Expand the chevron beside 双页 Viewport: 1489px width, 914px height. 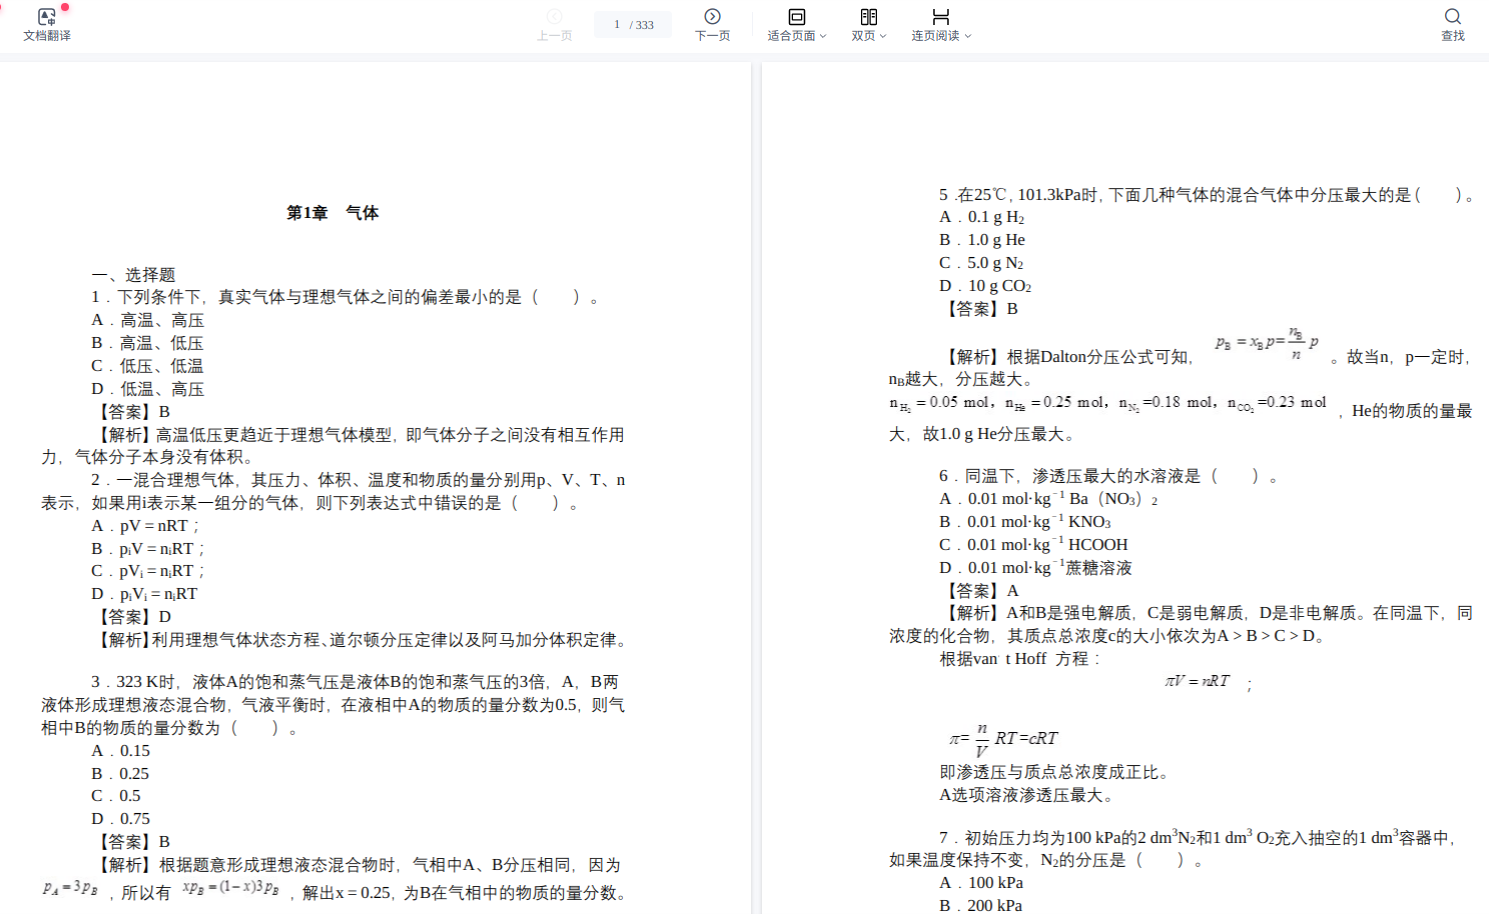[883, 36]
